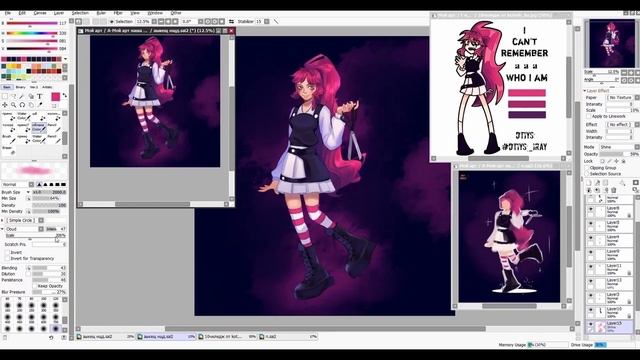Enable the Selection Source checkbox
The width and height of the screenshot is (640, 360).
point(587,174)
